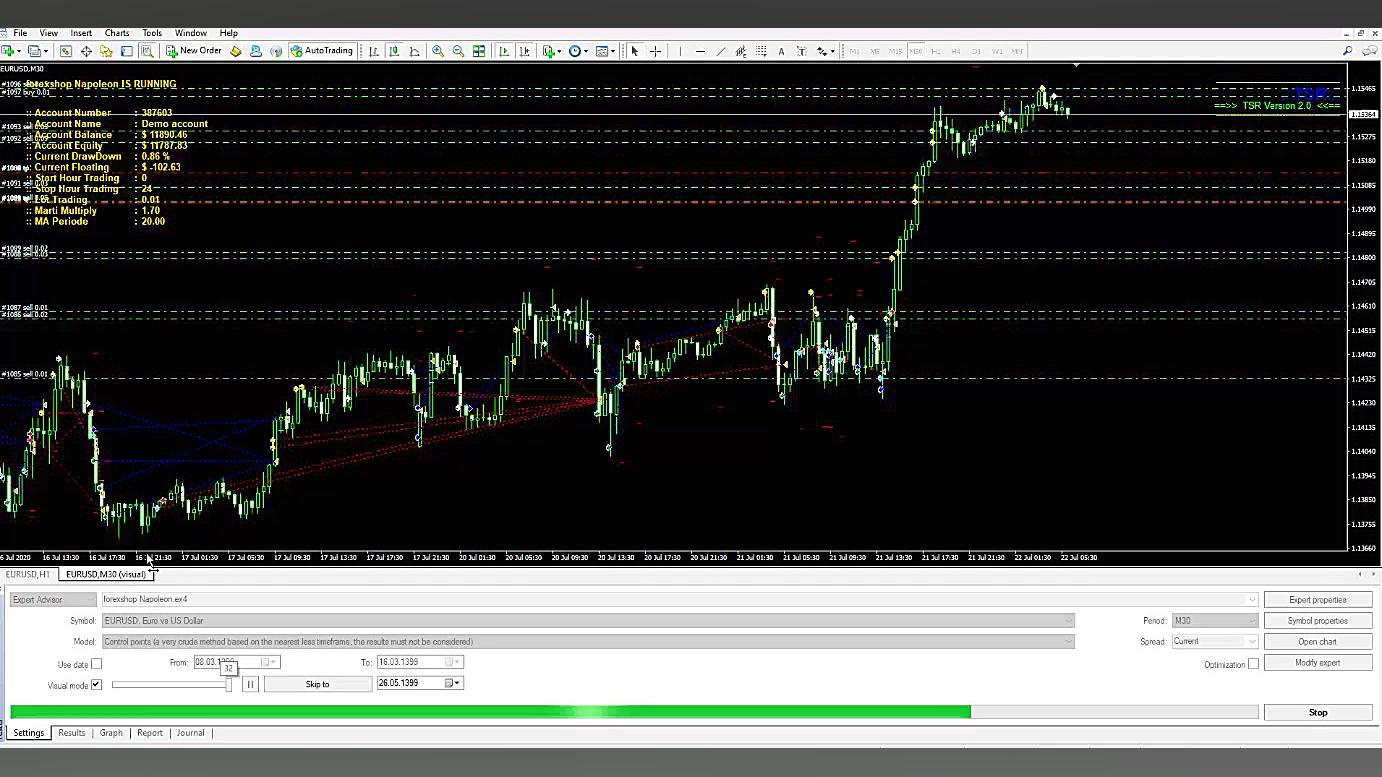The height and width of the screenshot is (777, 1382).
Task: Enable the Use date checkbox
Action: click(96, 663)
